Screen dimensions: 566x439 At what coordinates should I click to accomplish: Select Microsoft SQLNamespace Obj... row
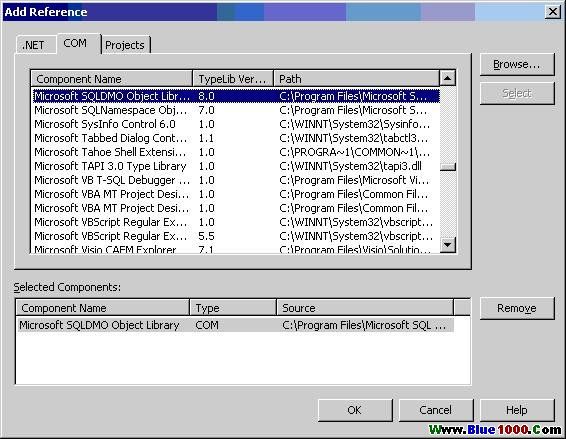click(236, 110)
